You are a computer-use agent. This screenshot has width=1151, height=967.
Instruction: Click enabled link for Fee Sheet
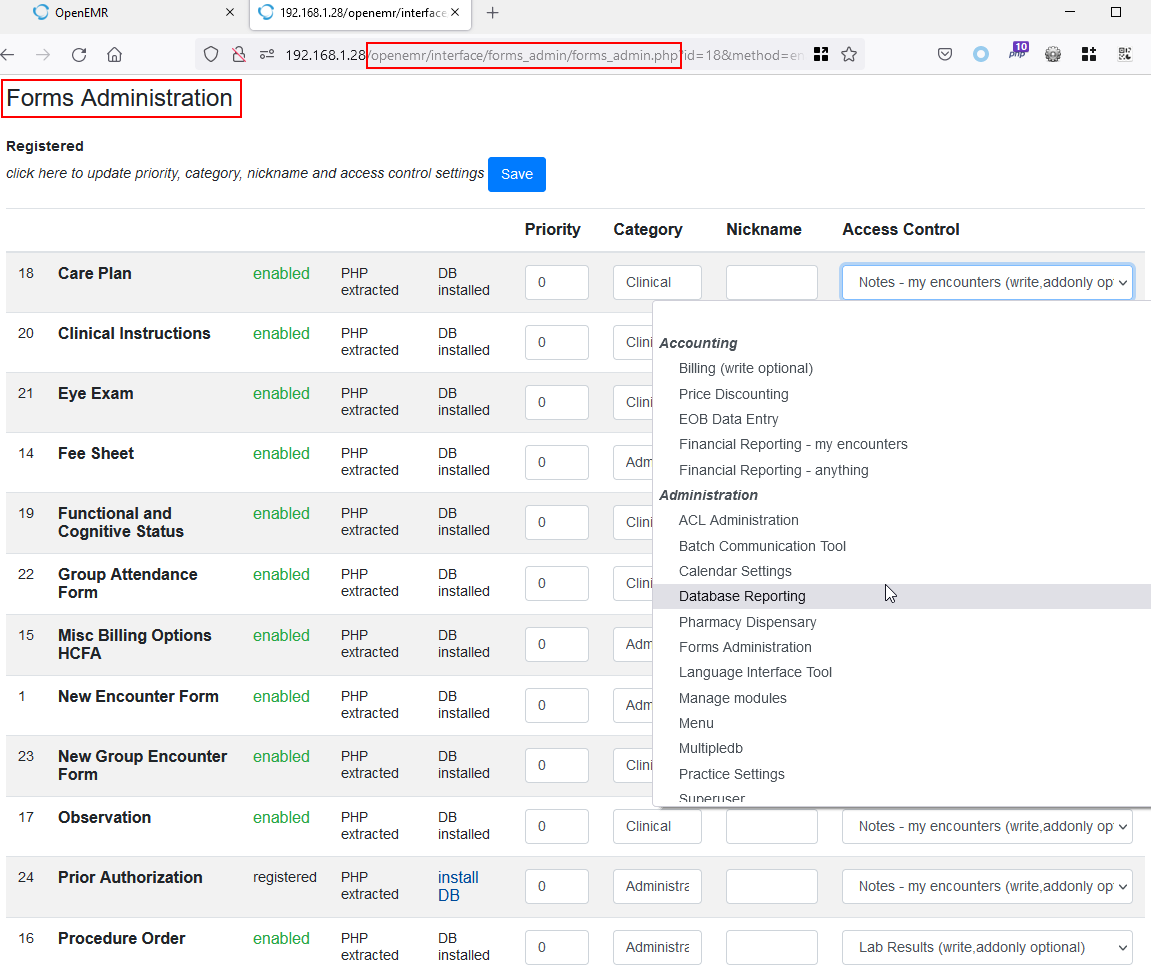pos(281,454)
